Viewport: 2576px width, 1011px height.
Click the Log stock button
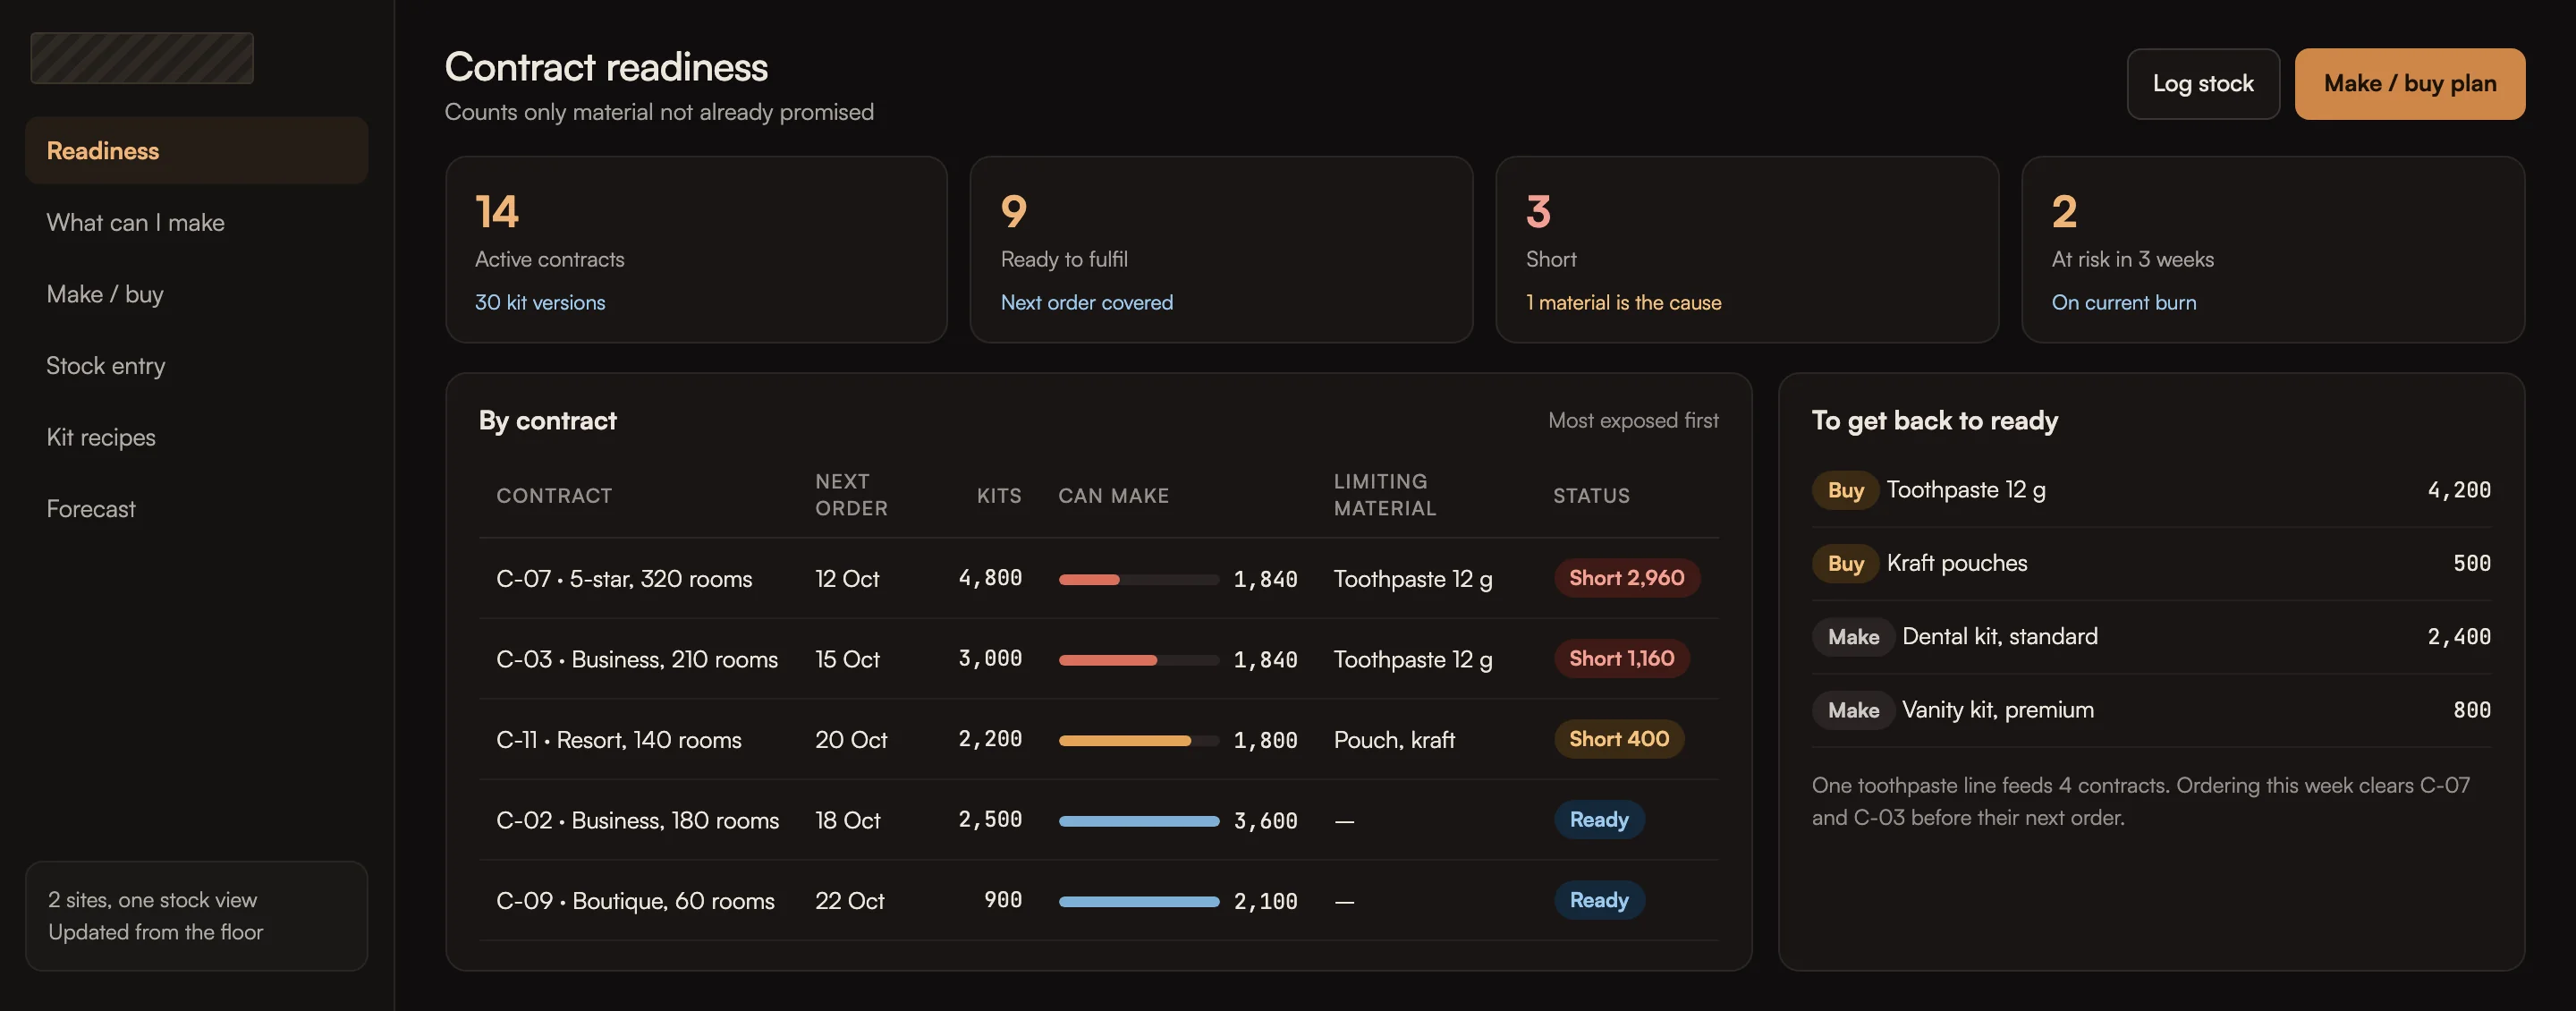2203,84
